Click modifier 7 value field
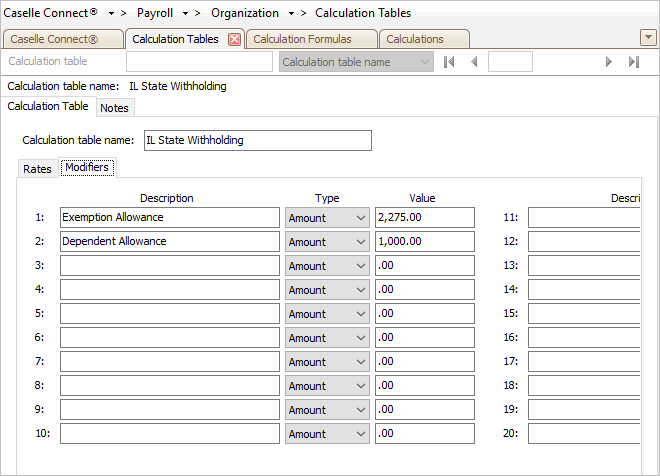This screenshot has height=476, width=660. 425,362
